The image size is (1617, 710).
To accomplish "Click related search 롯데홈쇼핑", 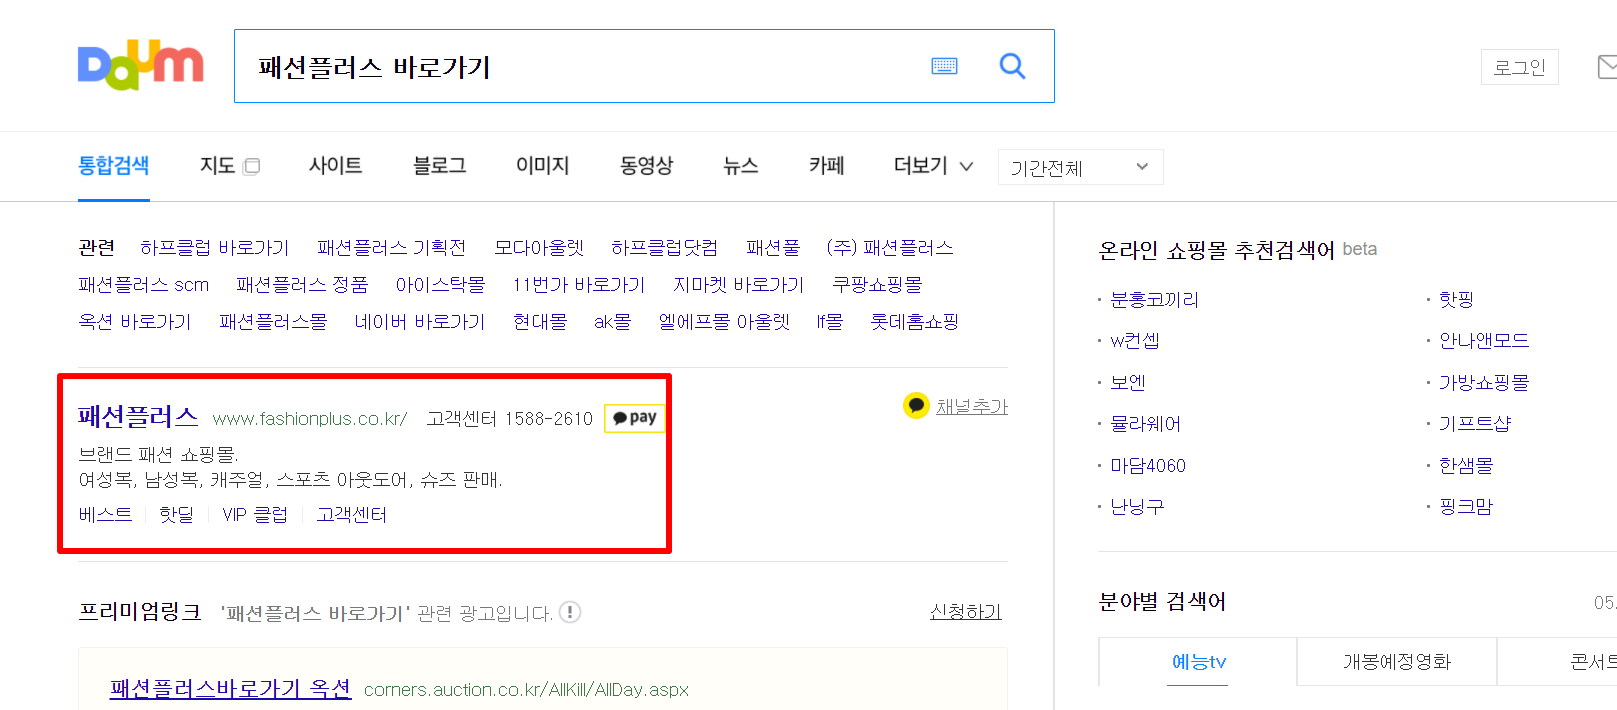I will pos(914,322).
